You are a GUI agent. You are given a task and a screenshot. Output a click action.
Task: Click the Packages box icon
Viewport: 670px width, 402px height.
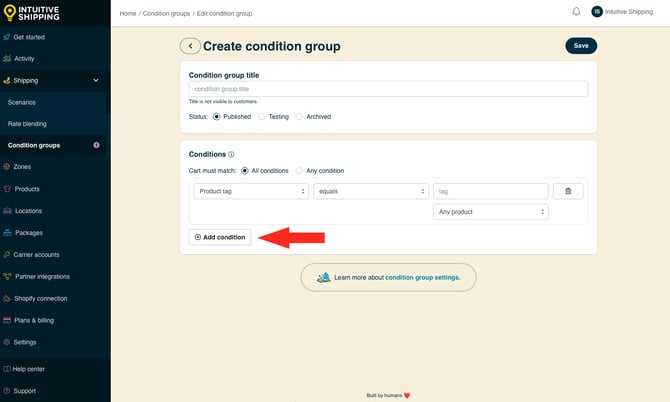click(7, 233)
